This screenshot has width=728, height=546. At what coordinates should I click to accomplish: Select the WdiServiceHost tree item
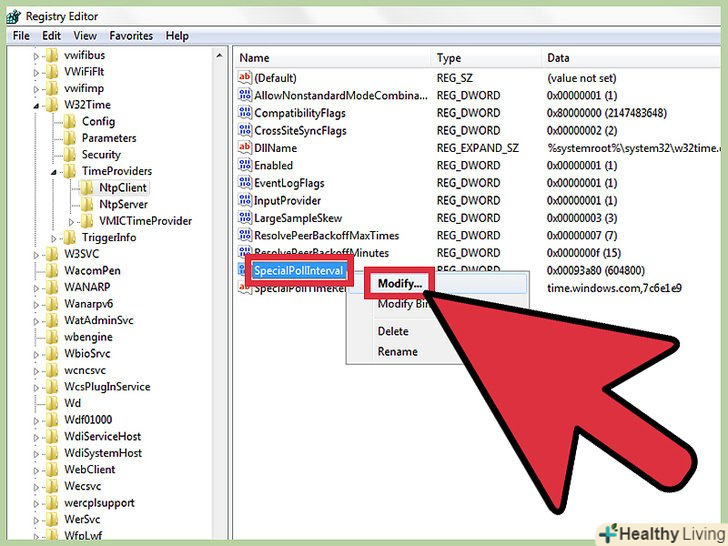[x=102, y=436]
